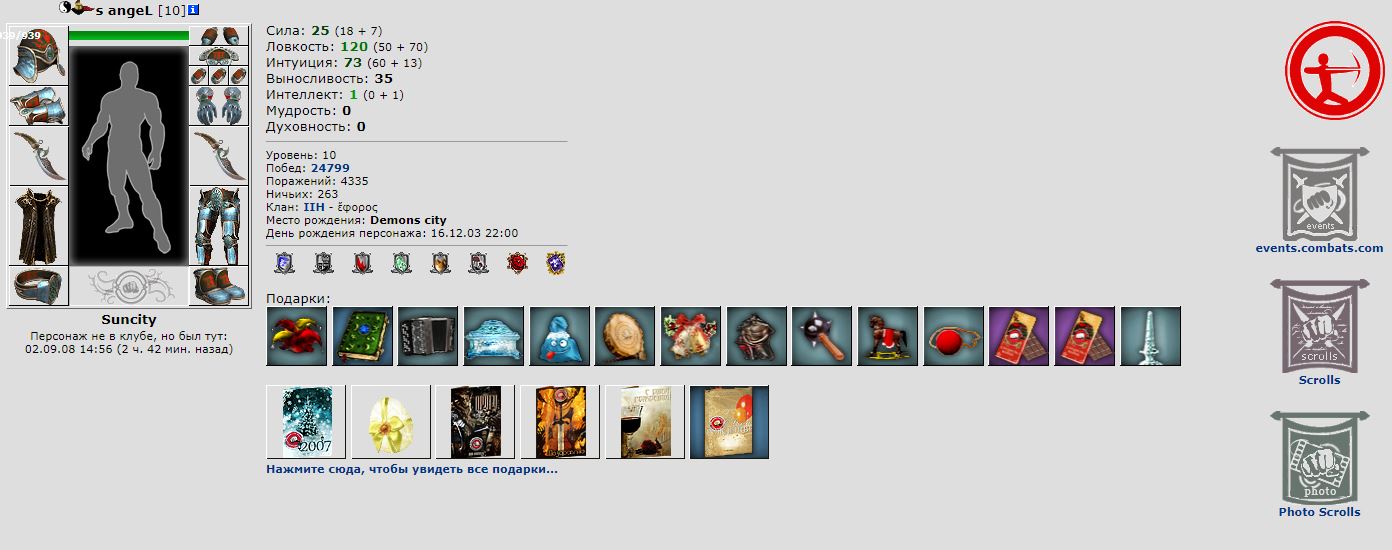Open the Photo Scrolls banner icon

coord(1319,458)
